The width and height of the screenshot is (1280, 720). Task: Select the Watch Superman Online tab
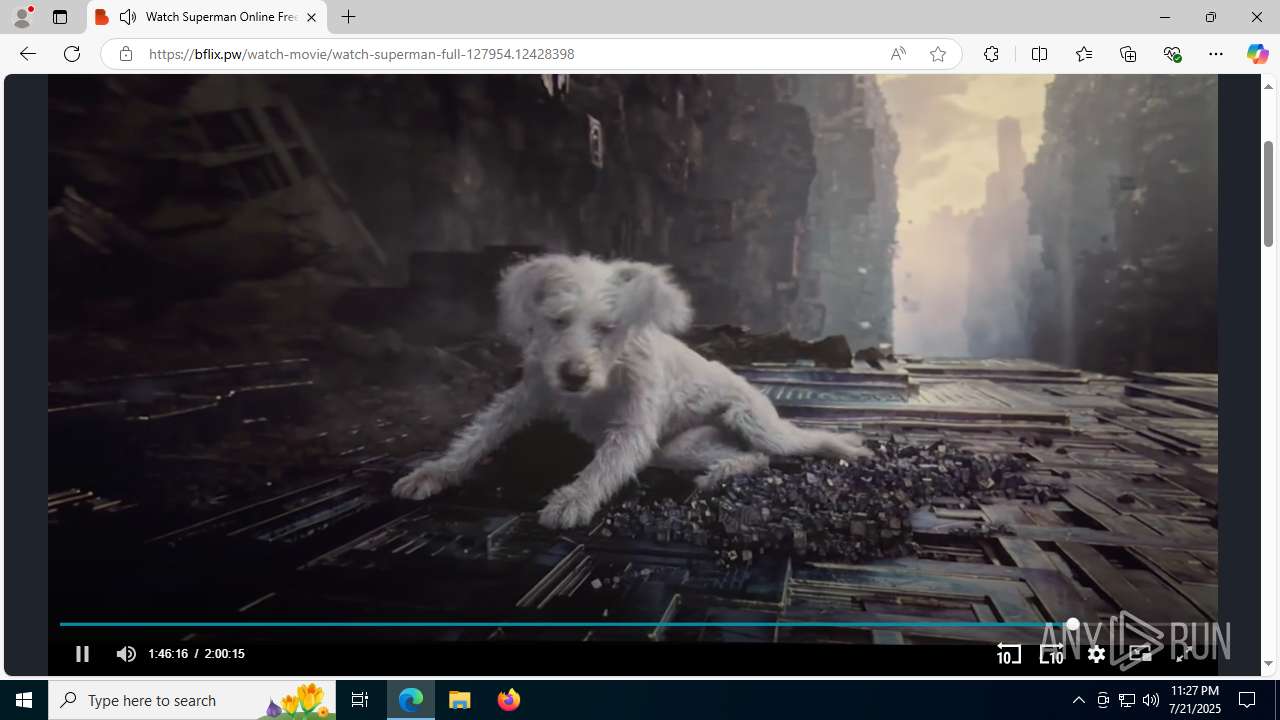(208, 17)
